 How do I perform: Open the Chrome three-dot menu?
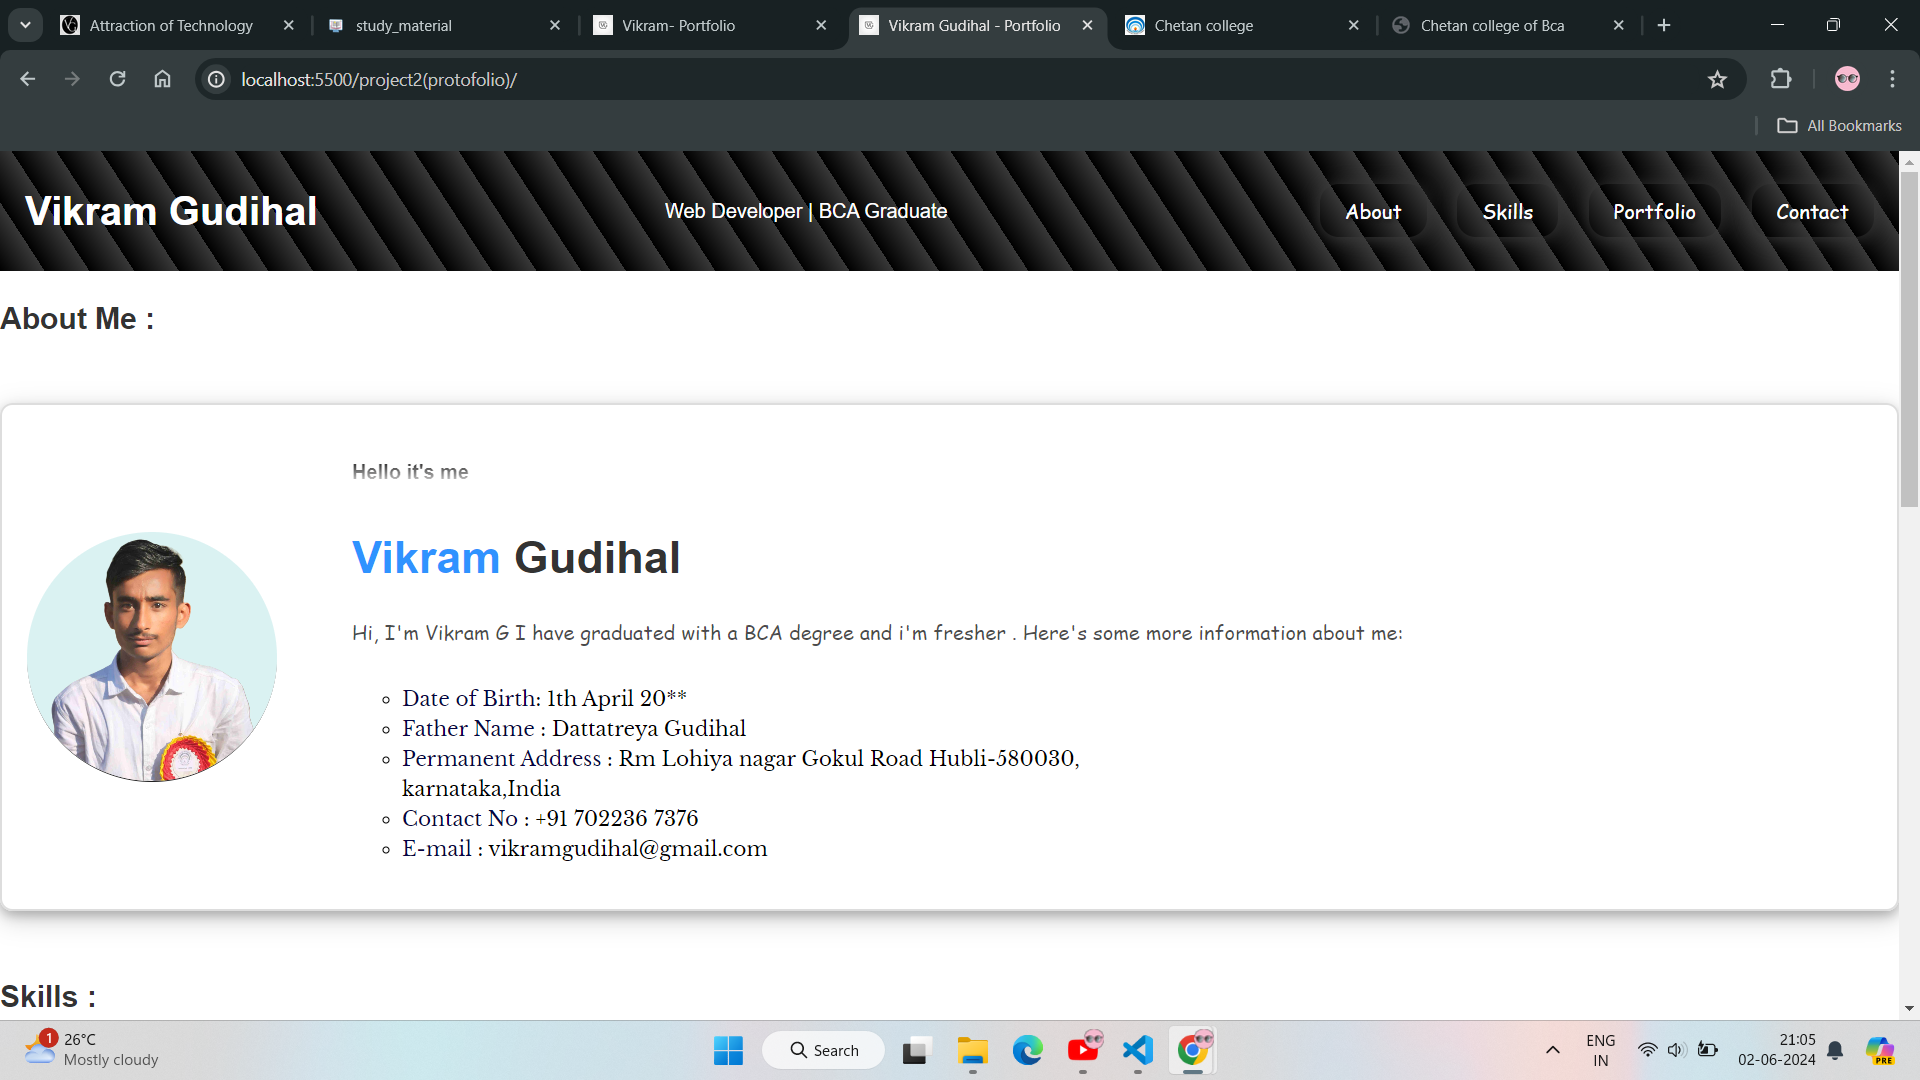(x=1892, y=79)
